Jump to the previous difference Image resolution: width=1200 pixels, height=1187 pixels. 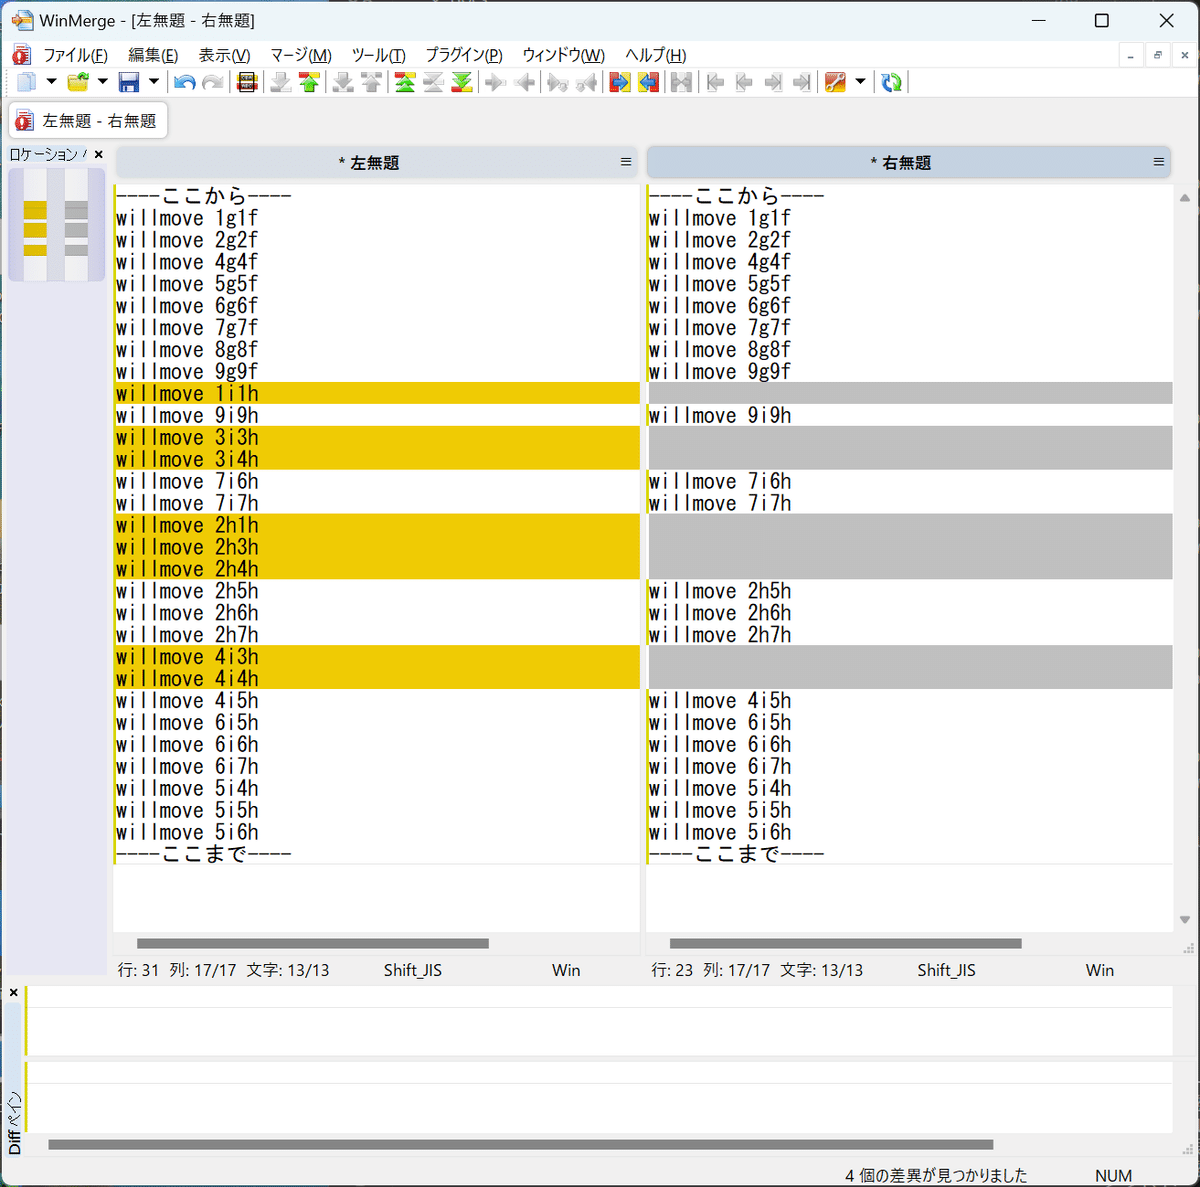click(309, 82)
